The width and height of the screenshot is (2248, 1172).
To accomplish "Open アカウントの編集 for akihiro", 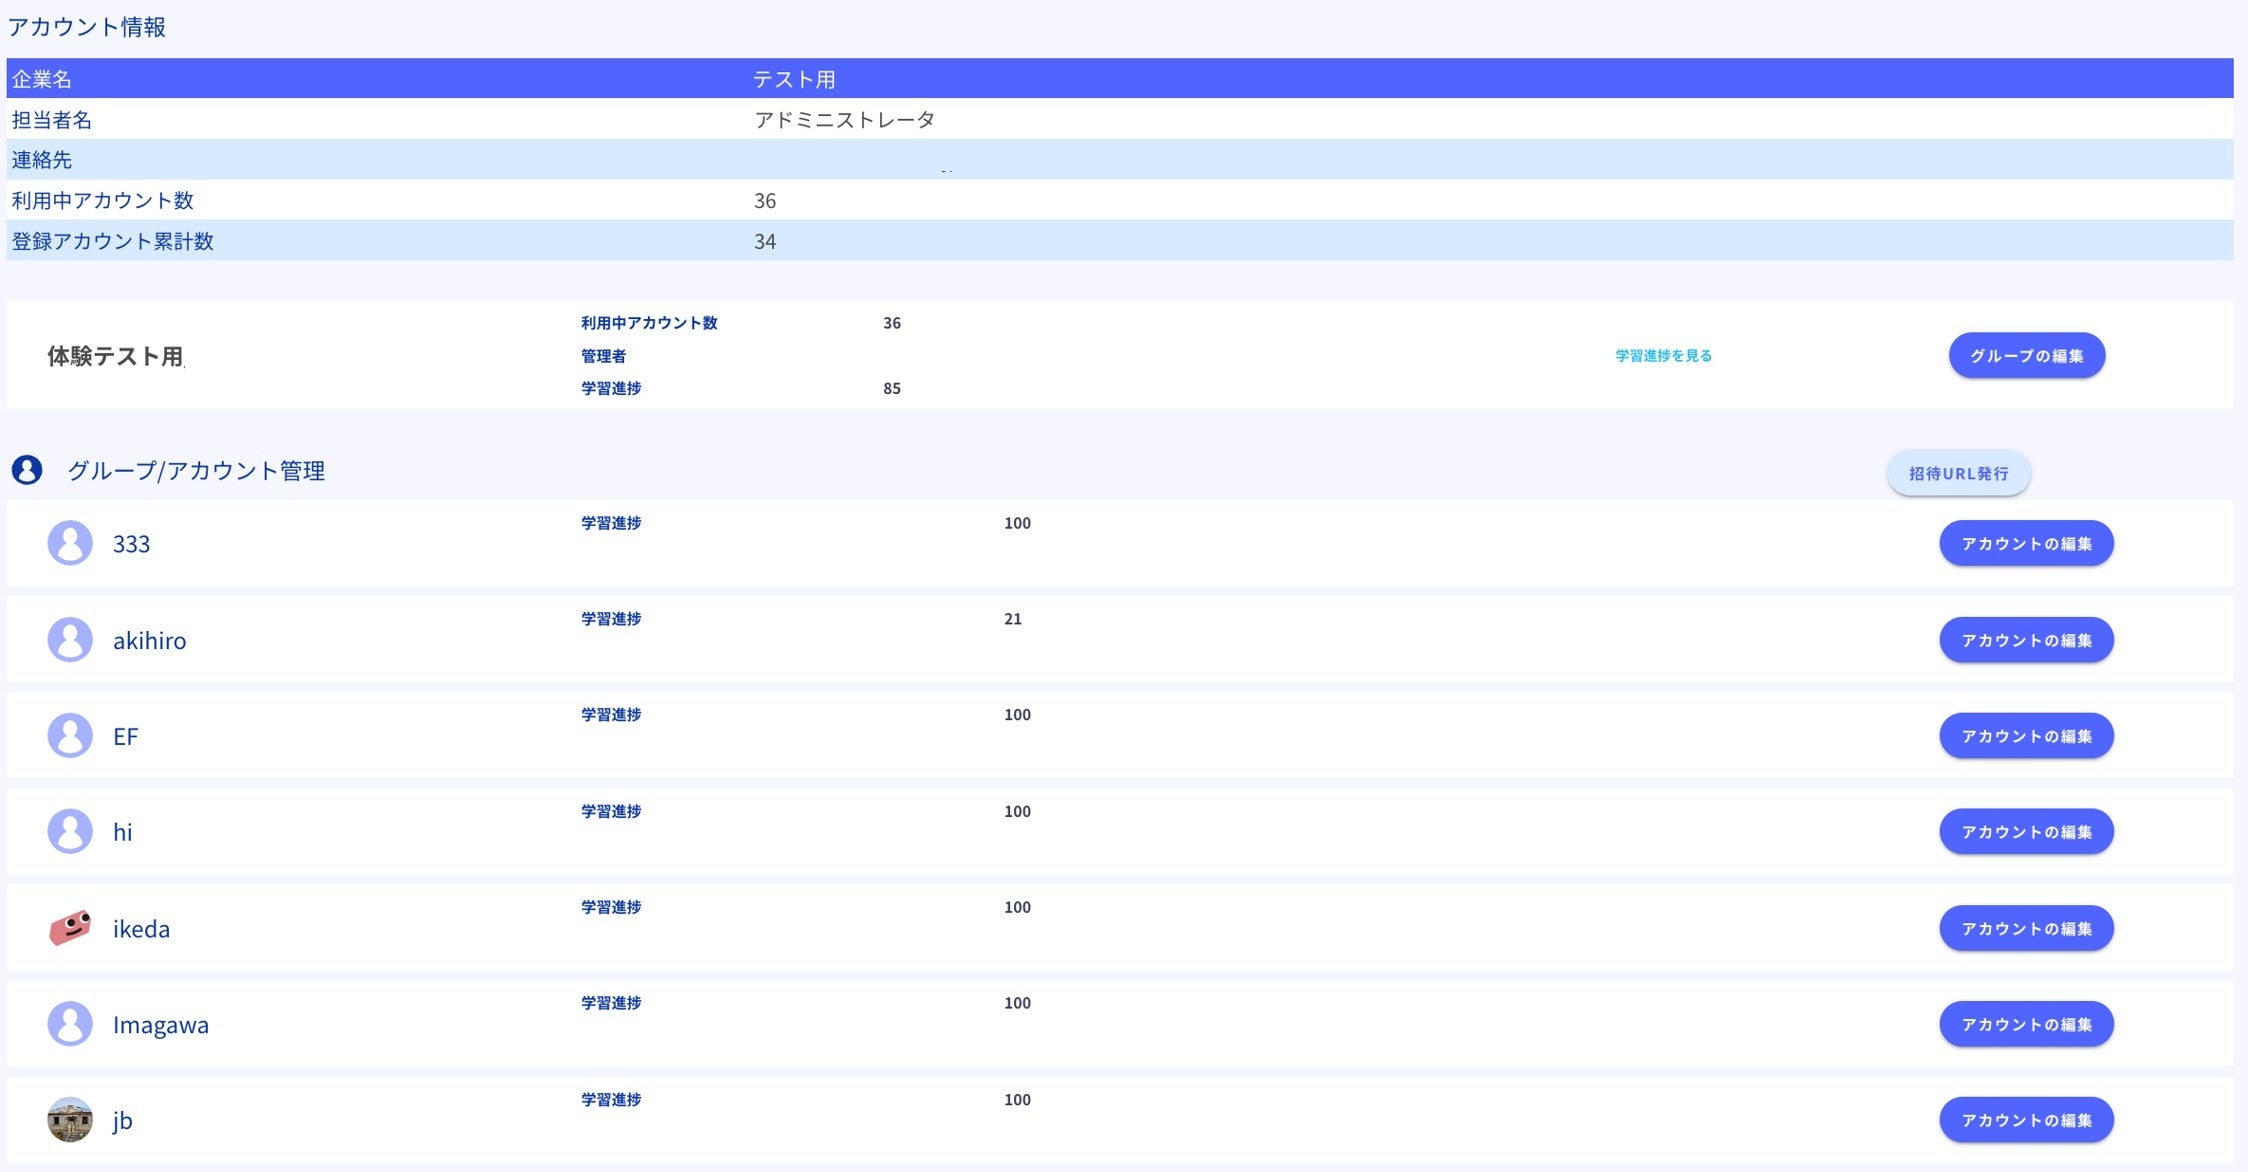I will click(x=2026, y=640).
